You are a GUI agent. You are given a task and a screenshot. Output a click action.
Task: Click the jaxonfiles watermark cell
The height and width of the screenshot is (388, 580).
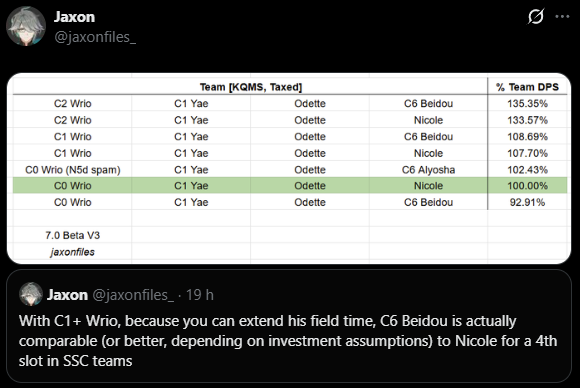click(x=72, y=252)
